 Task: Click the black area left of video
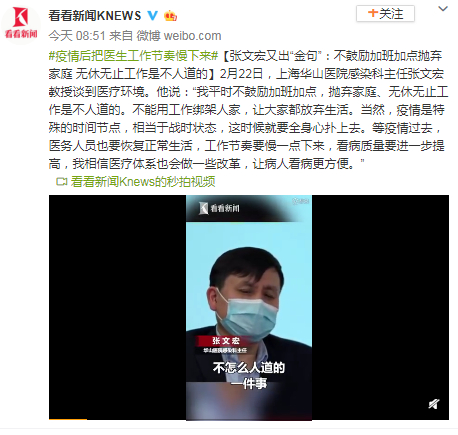pyautogui.click(x=117, y=307)
